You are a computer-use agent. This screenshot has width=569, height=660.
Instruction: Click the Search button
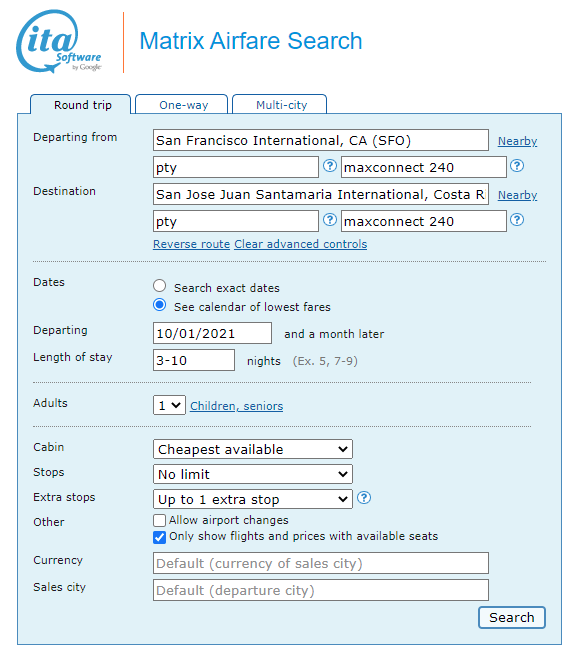(x=512, y=617)
